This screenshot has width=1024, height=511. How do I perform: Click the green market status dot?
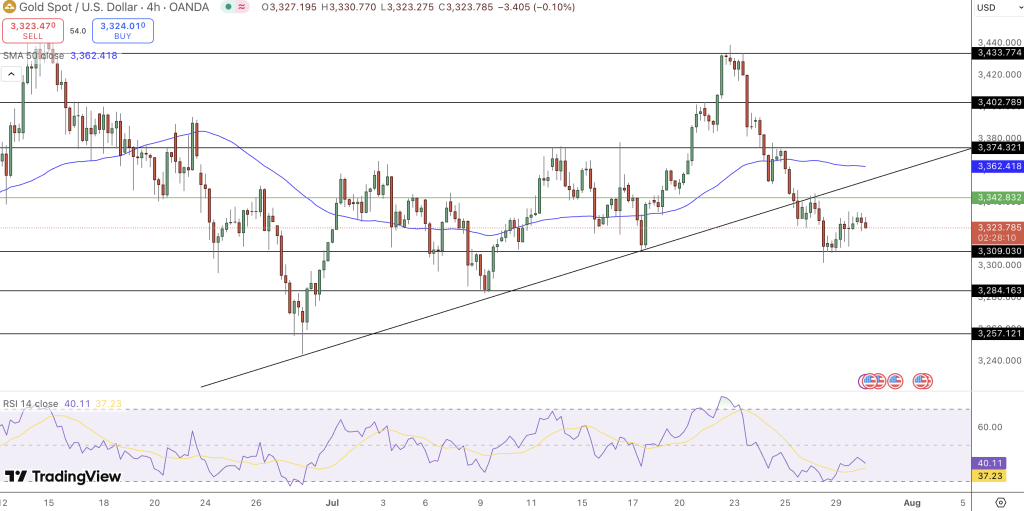[x=227, y=7]
